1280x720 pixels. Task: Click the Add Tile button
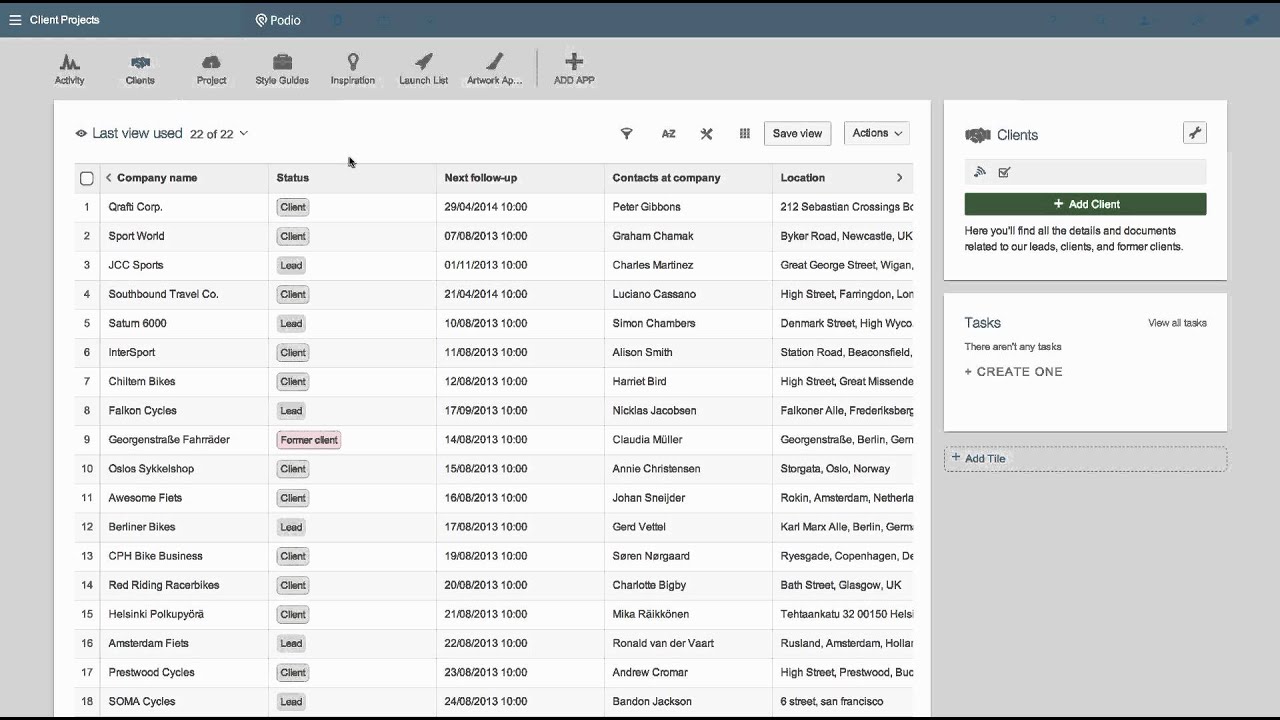coord(1085,458)
